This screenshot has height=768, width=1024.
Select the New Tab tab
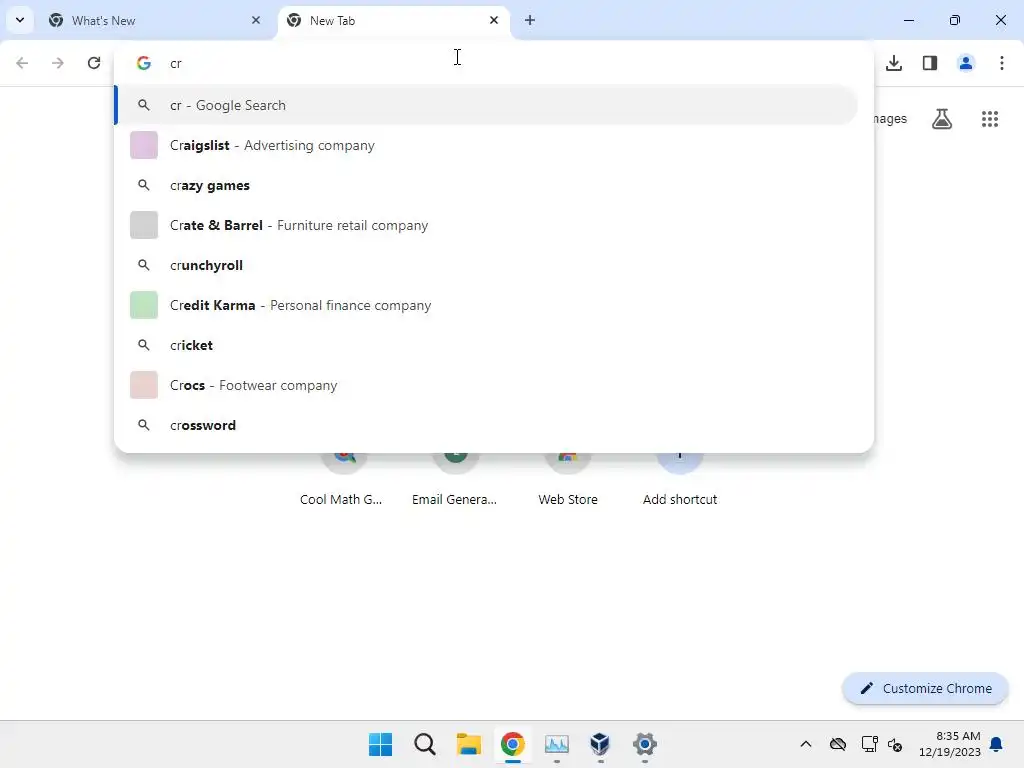point(394,21)
